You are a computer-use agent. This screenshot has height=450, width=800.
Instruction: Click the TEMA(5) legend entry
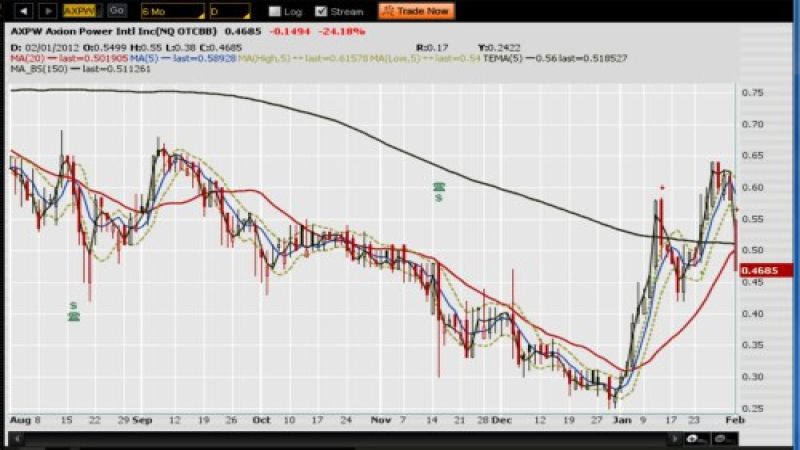555,58
